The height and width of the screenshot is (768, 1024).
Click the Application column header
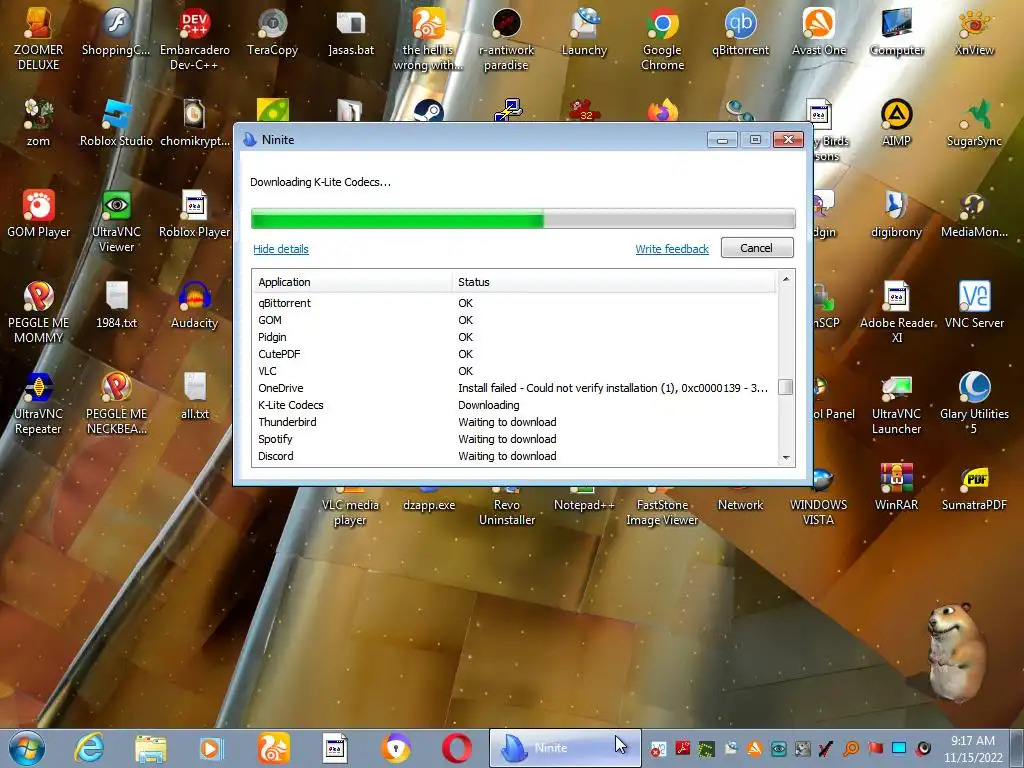352,282
